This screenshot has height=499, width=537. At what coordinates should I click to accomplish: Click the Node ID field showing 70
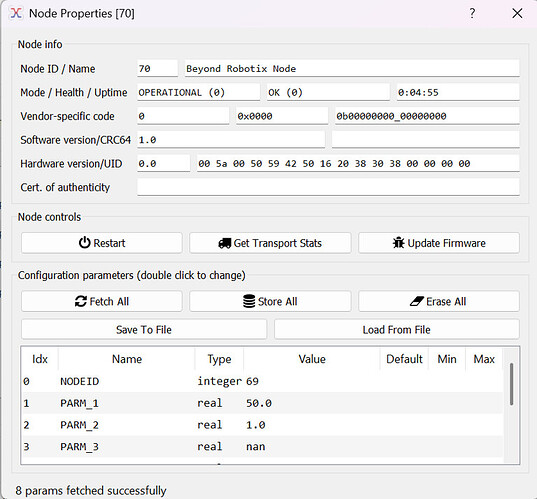pyautogui.click(x=158, y=68)
